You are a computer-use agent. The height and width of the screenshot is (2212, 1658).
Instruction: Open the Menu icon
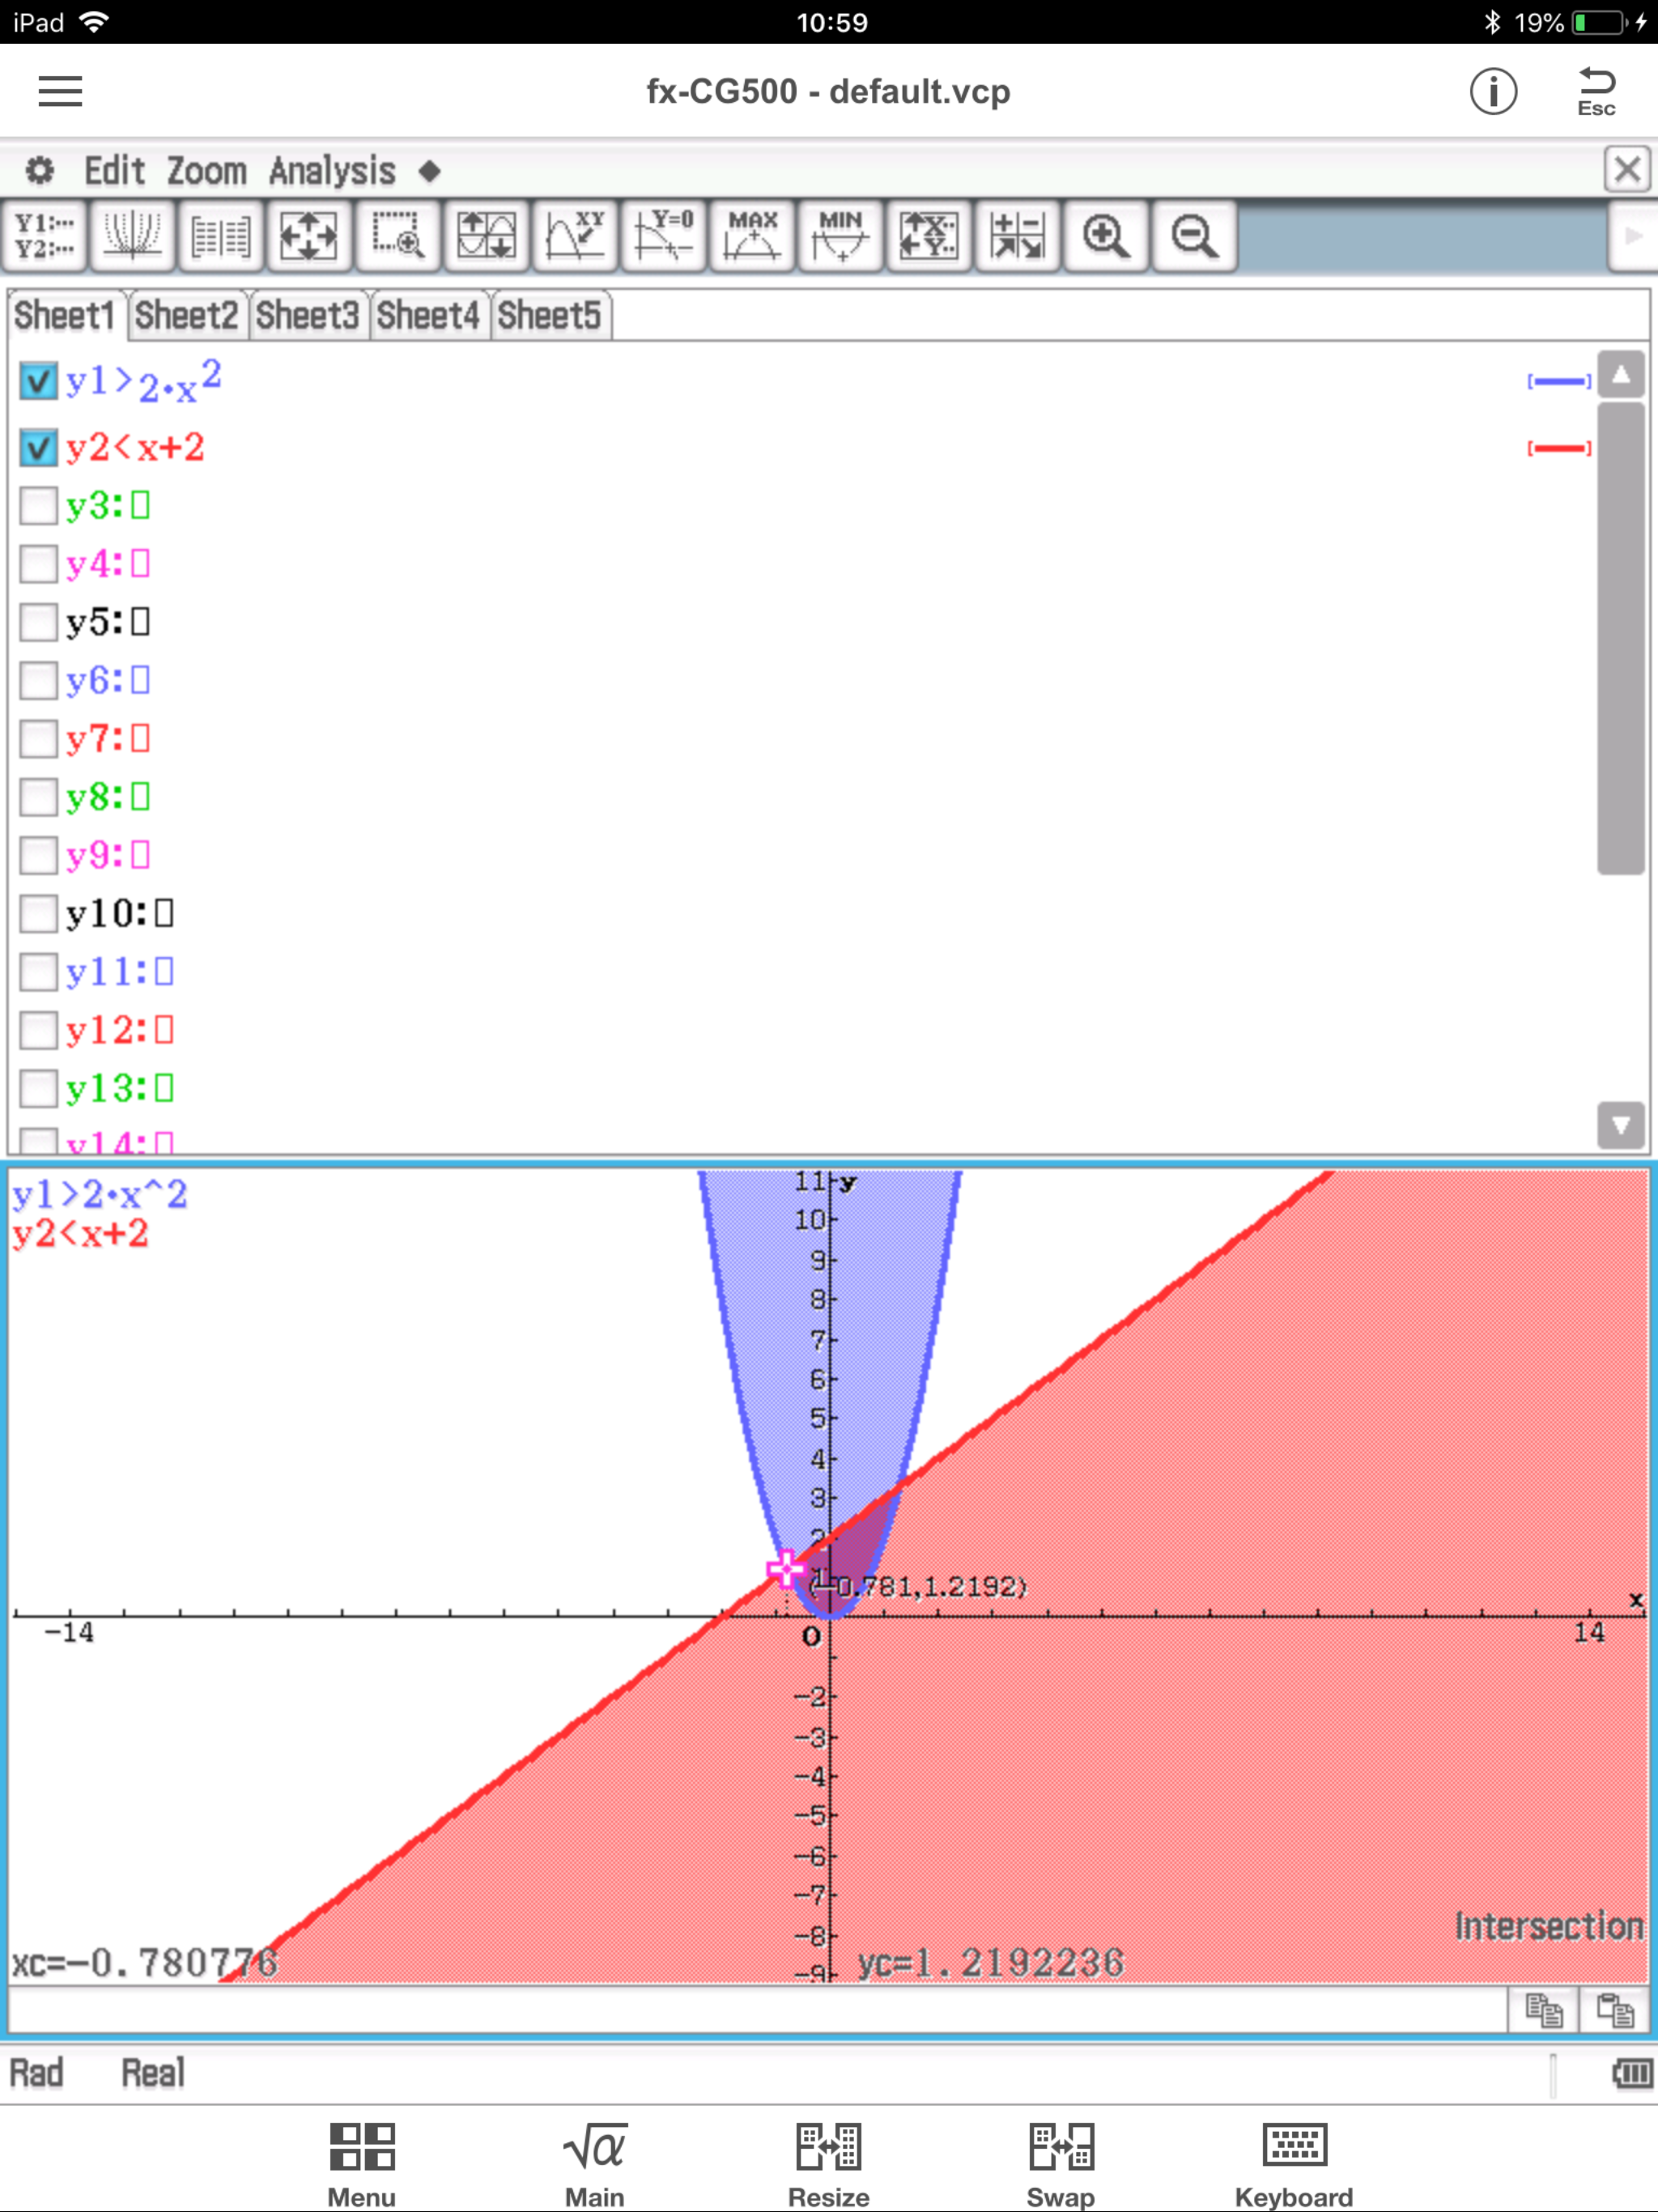click(x=362, y=2164)
